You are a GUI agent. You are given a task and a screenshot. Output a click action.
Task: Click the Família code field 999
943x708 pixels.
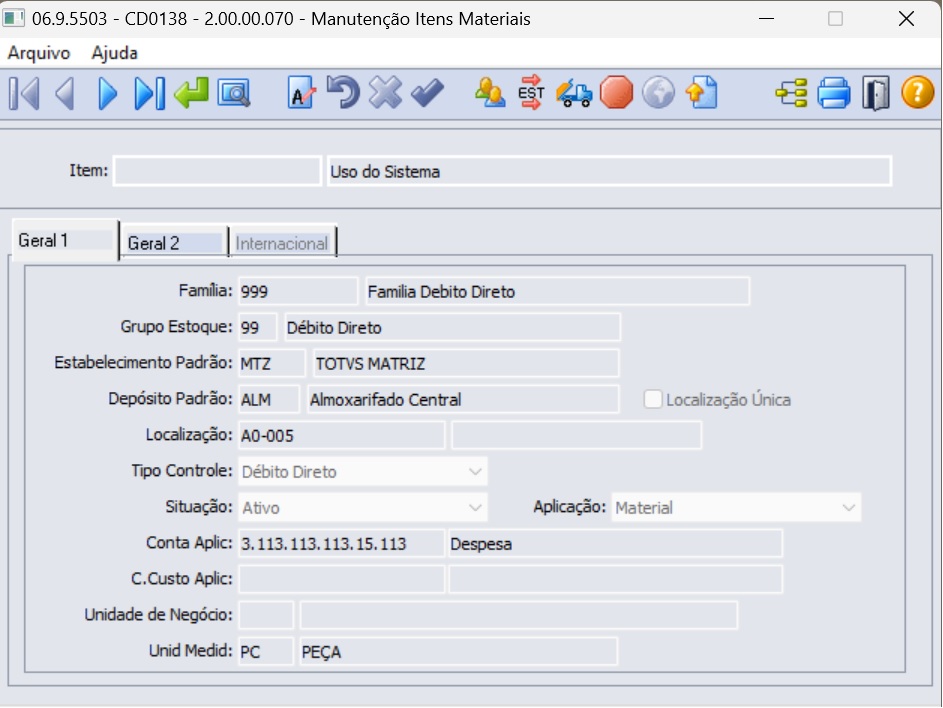(x=298, y=291)
